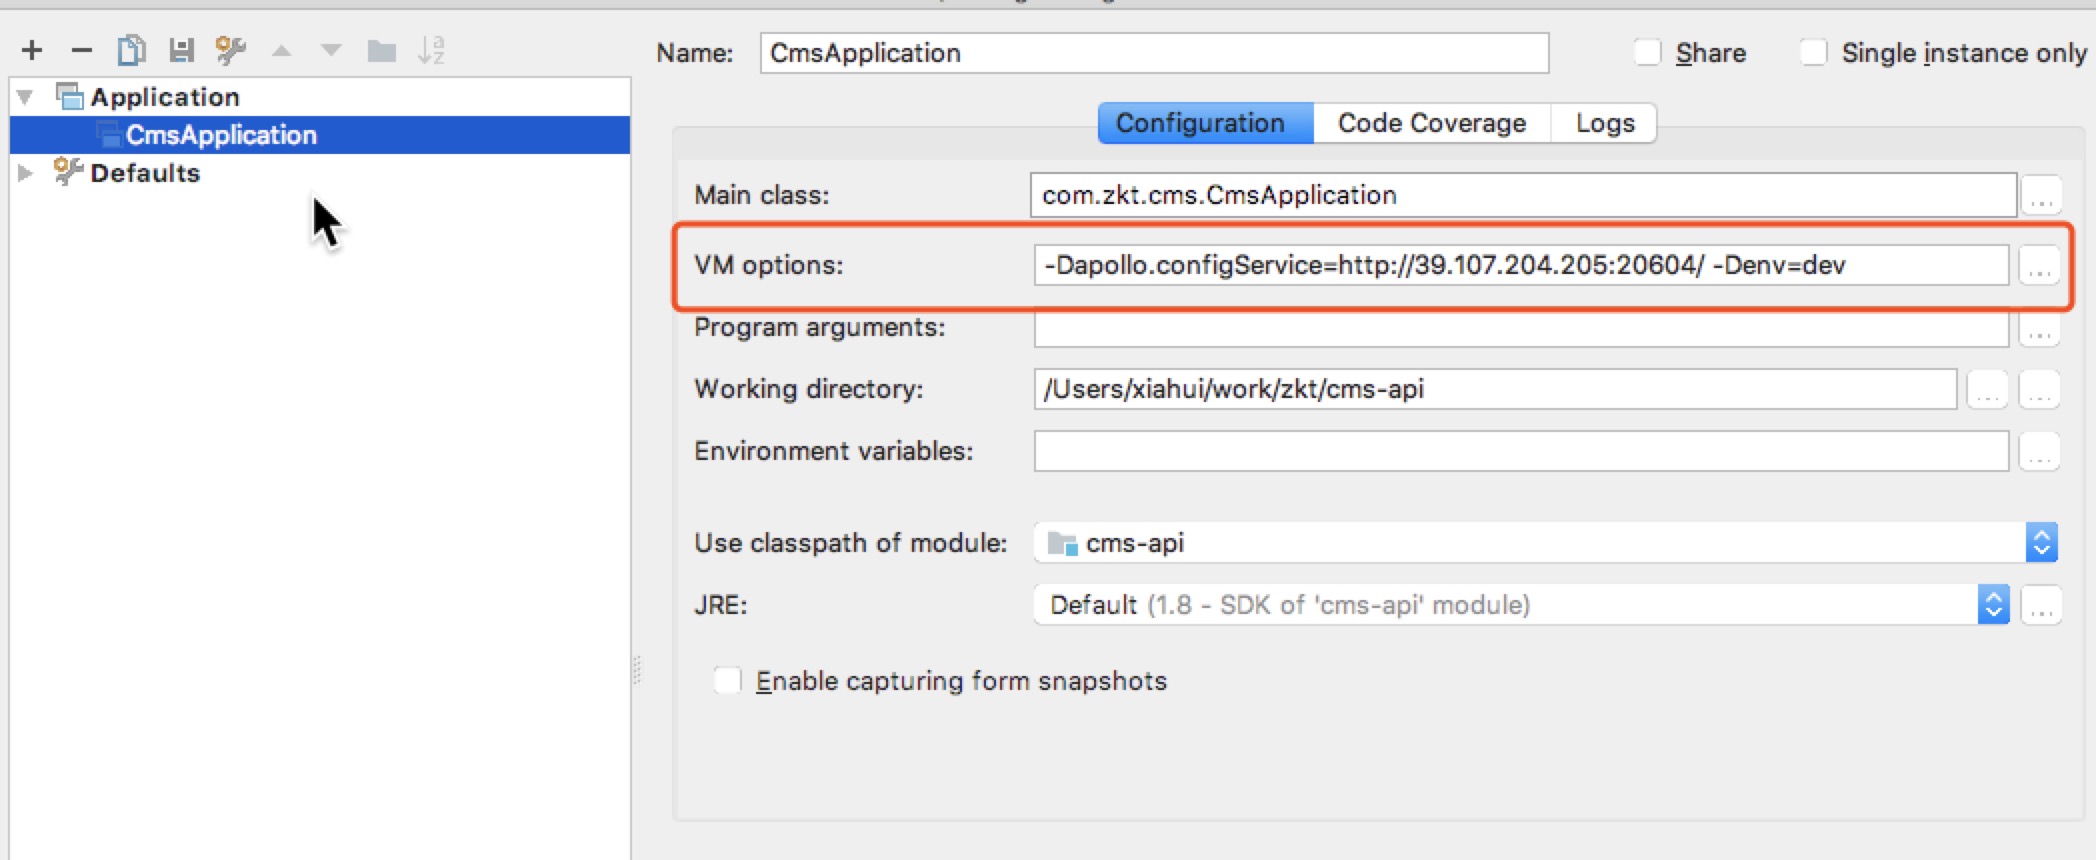Click the save configuration floppy disk icon
The width and height of the screenshot is (2096, 860).
tap(181, 50)
